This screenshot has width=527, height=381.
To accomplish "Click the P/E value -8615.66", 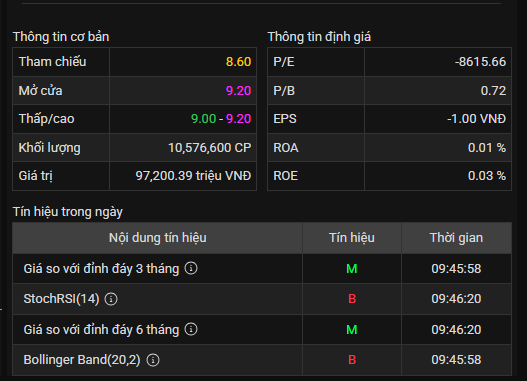I will click(480, 62).
